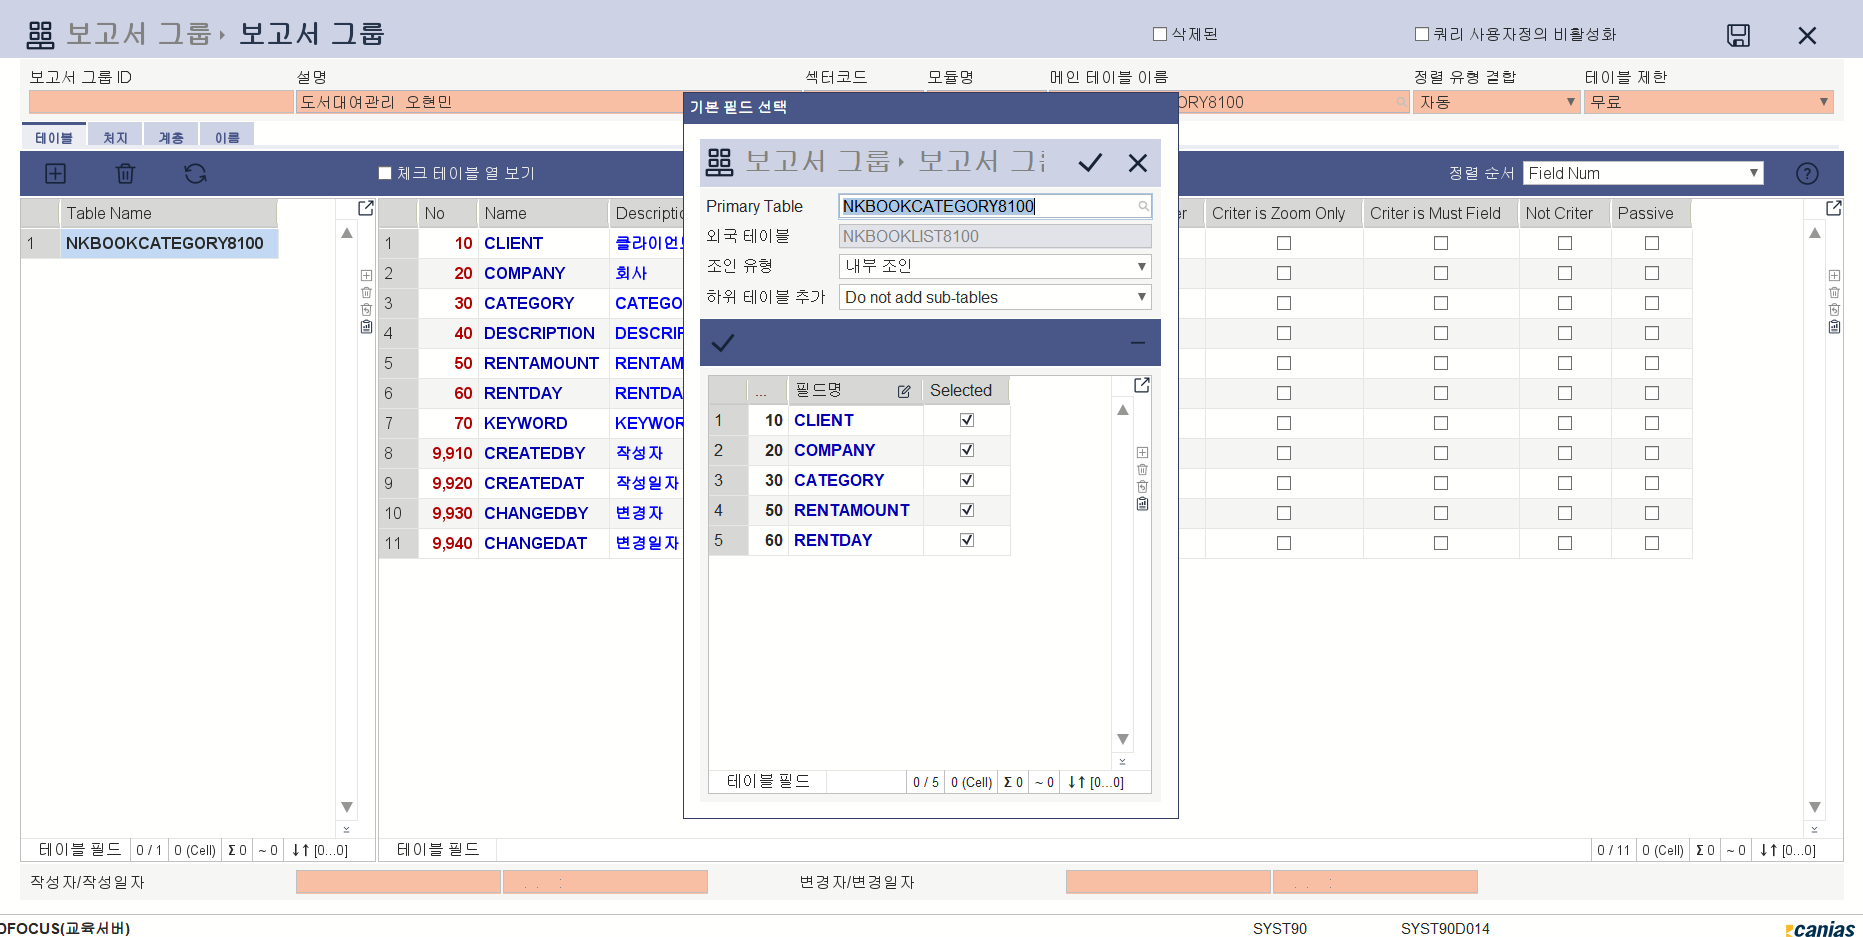Screen dimensions: 1863x937
Task: Click the 설명 description input field
Action: (489, 102)
